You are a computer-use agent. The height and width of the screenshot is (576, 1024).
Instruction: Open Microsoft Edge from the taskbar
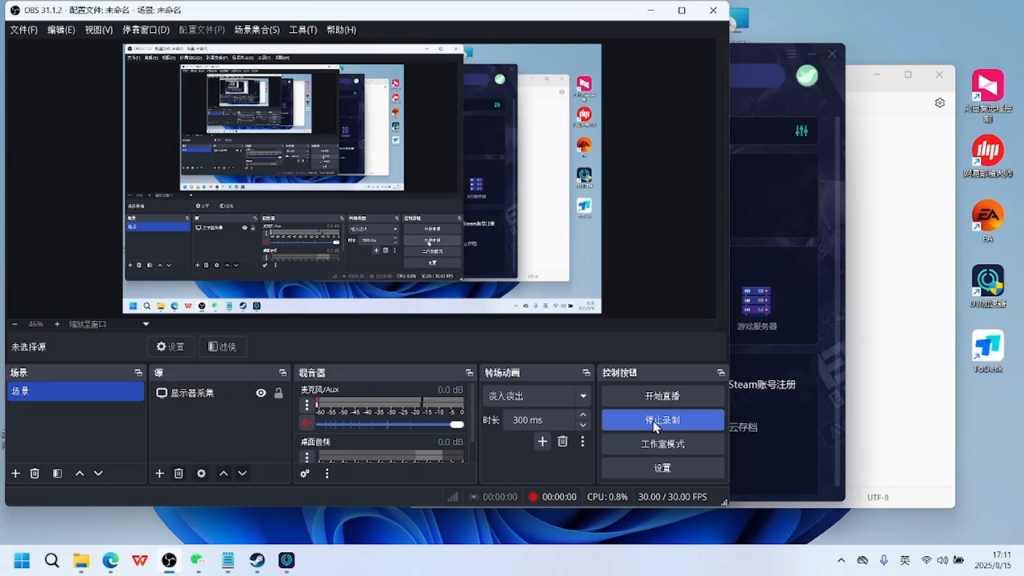(x=110, y=560)
